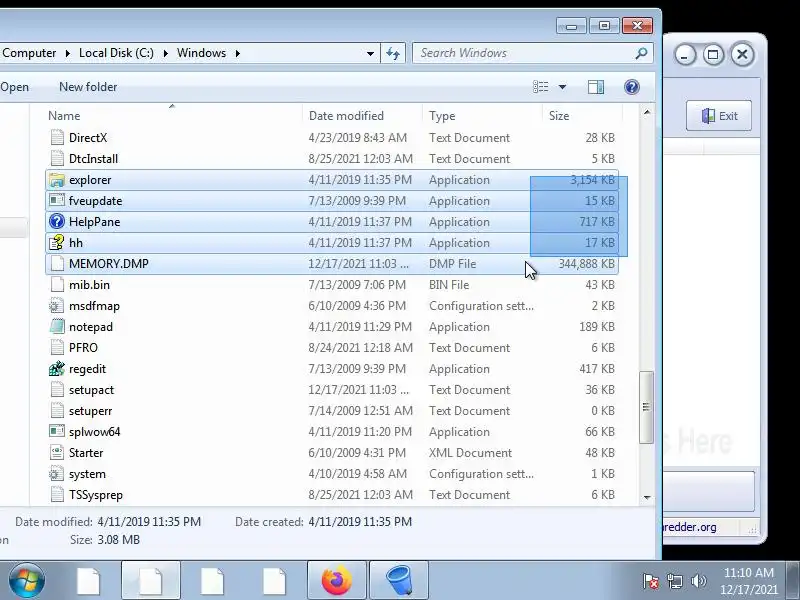The image size is (800, 600).
Task: Sort by the Type column header
Action: coord(482,116)
